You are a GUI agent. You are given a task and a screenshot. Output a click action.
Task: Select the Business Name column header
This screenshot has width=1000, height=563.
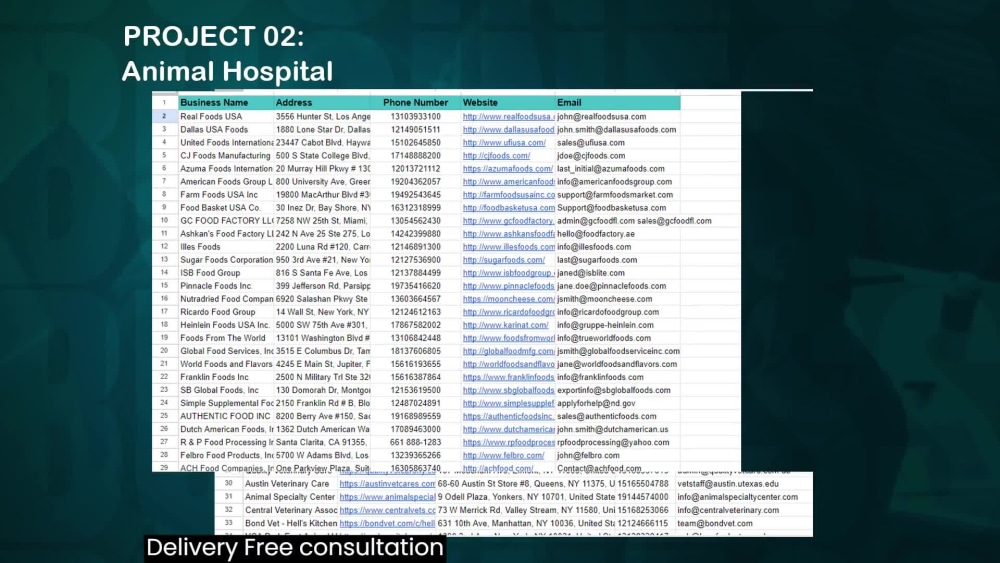point(226,103)
